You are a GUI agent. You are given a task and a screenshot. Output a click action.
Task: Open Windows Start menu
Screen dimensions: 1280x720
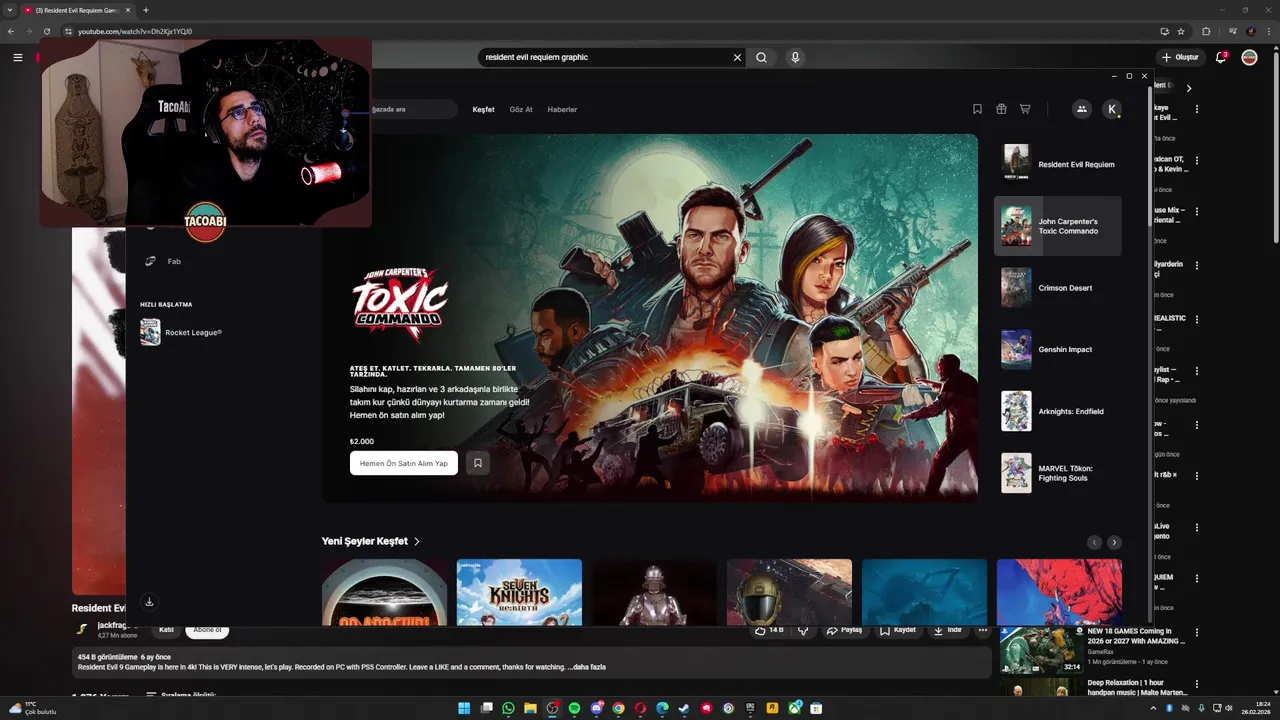point(464,708)
